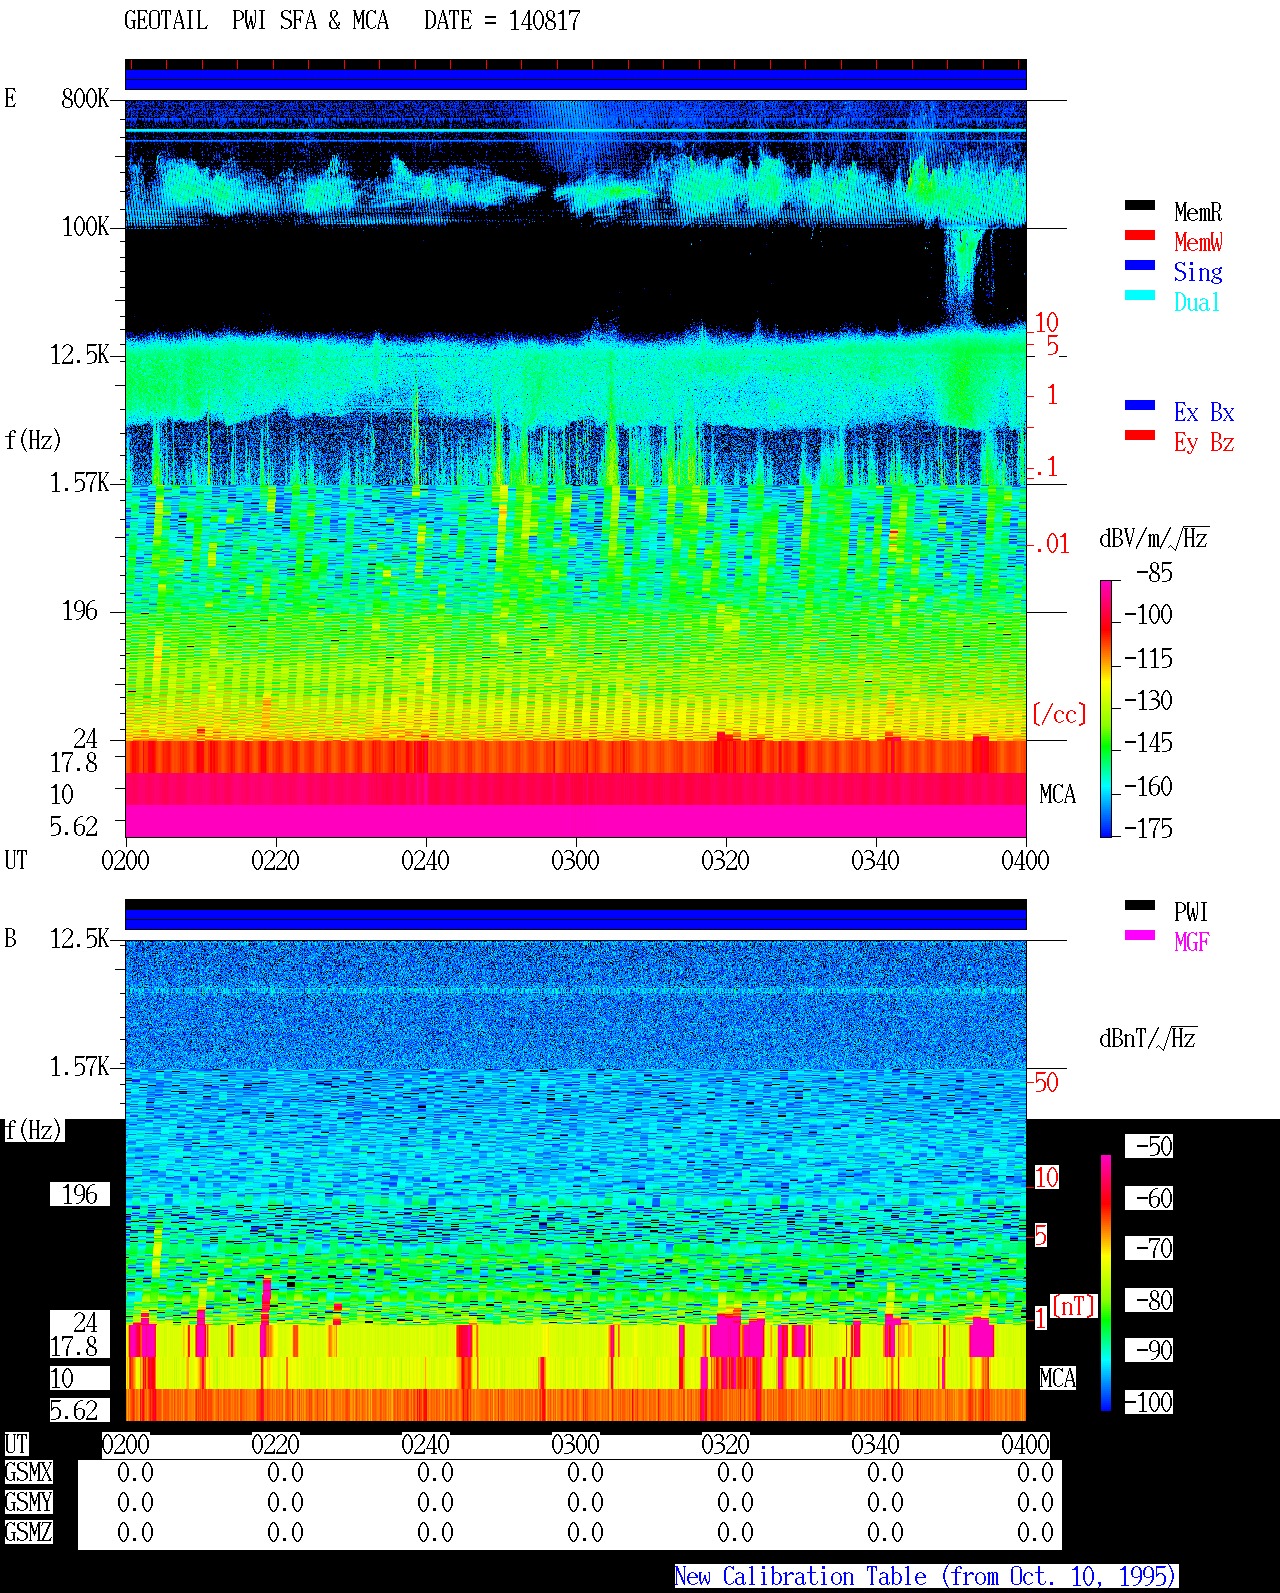This screenshot has width=1280, height=1593.
Task: Click the 0300 UT tick of electric spectrogram
Action: [x=575, y=860]
